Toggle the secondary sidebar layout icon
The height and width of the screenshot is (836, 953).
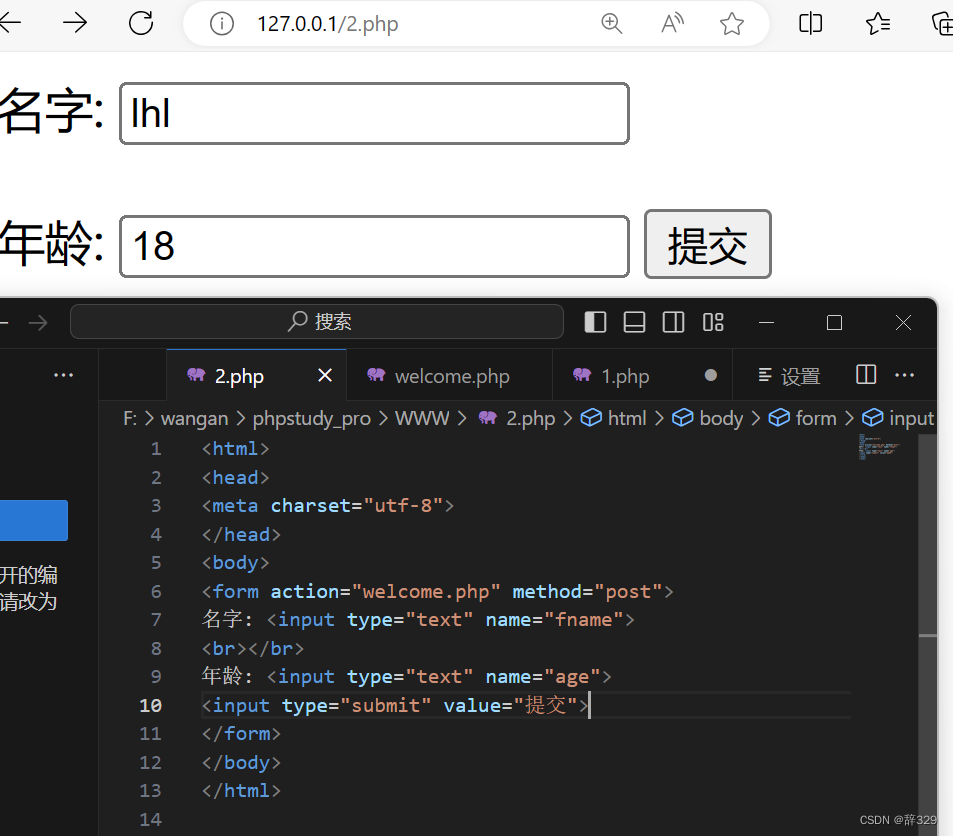(x=673, y=322)
